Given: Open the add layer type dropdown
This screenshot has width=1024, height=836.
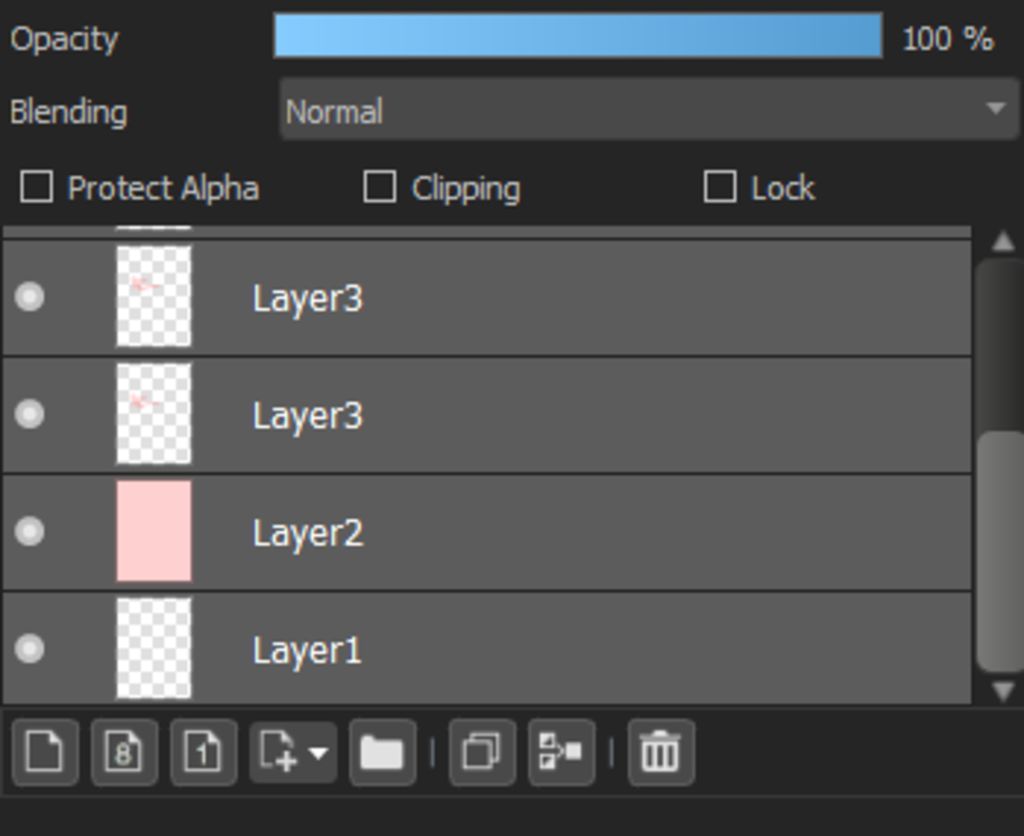Looking at the screenshot, I should 293,752.
